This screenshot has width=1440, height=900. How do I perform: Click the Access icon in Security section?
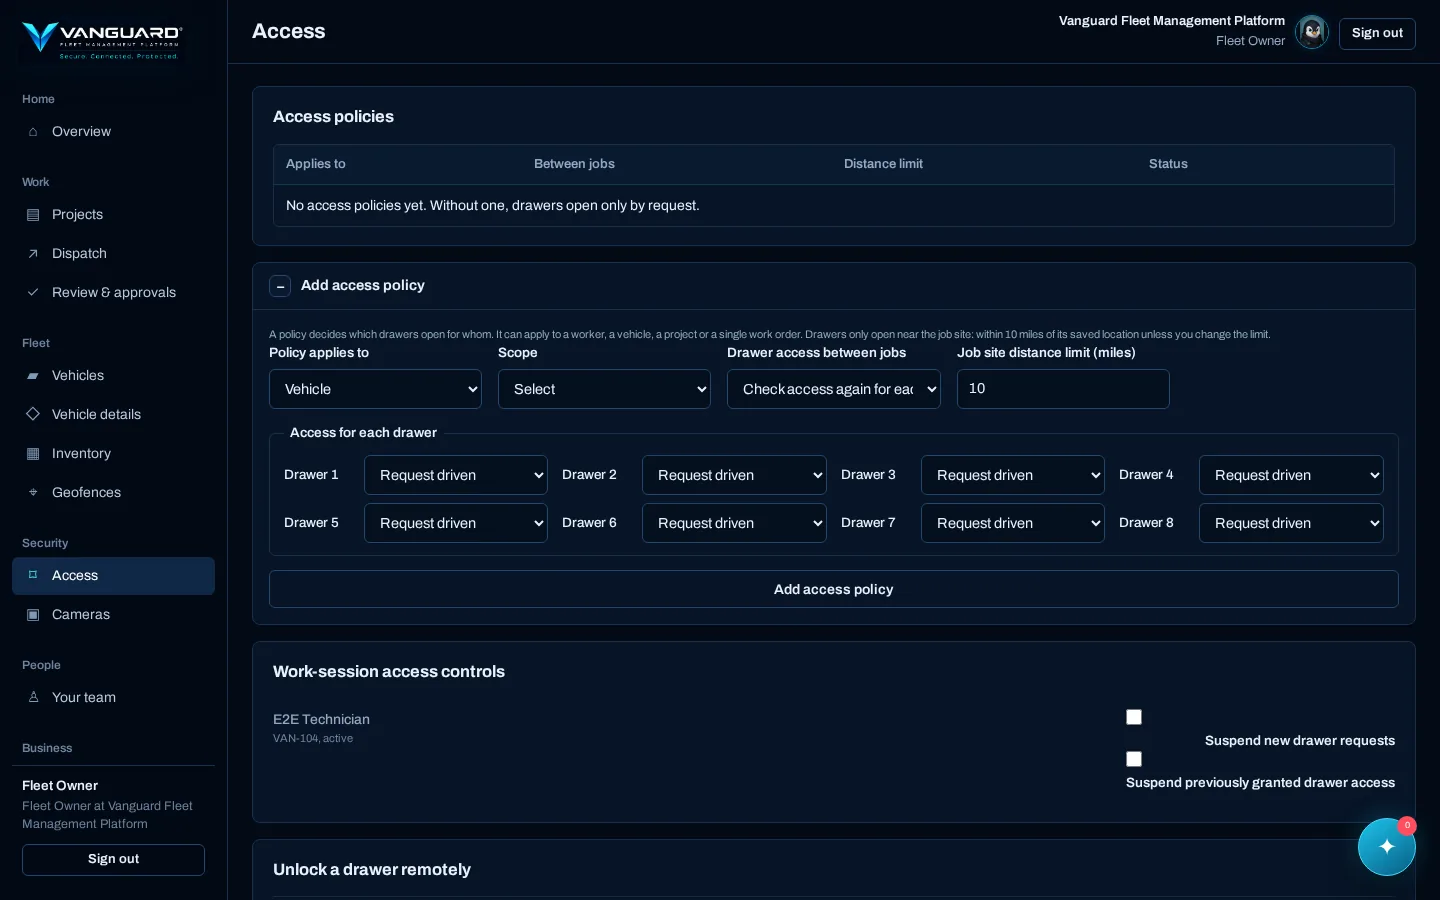(x=33, y=575)
